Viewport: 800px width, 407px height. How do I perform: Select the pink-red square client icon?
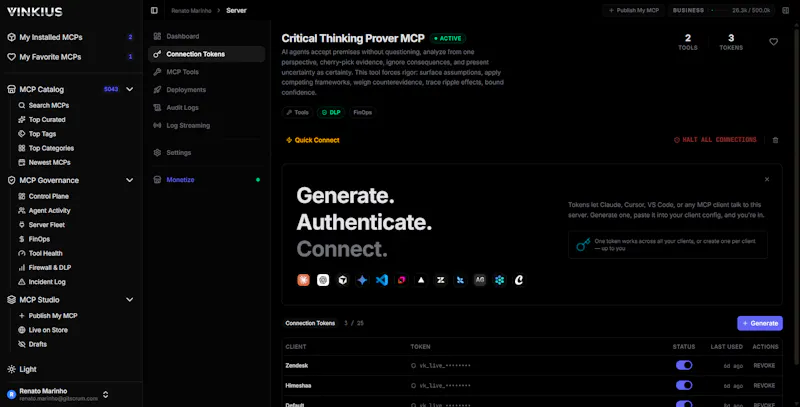click(402, 280)
